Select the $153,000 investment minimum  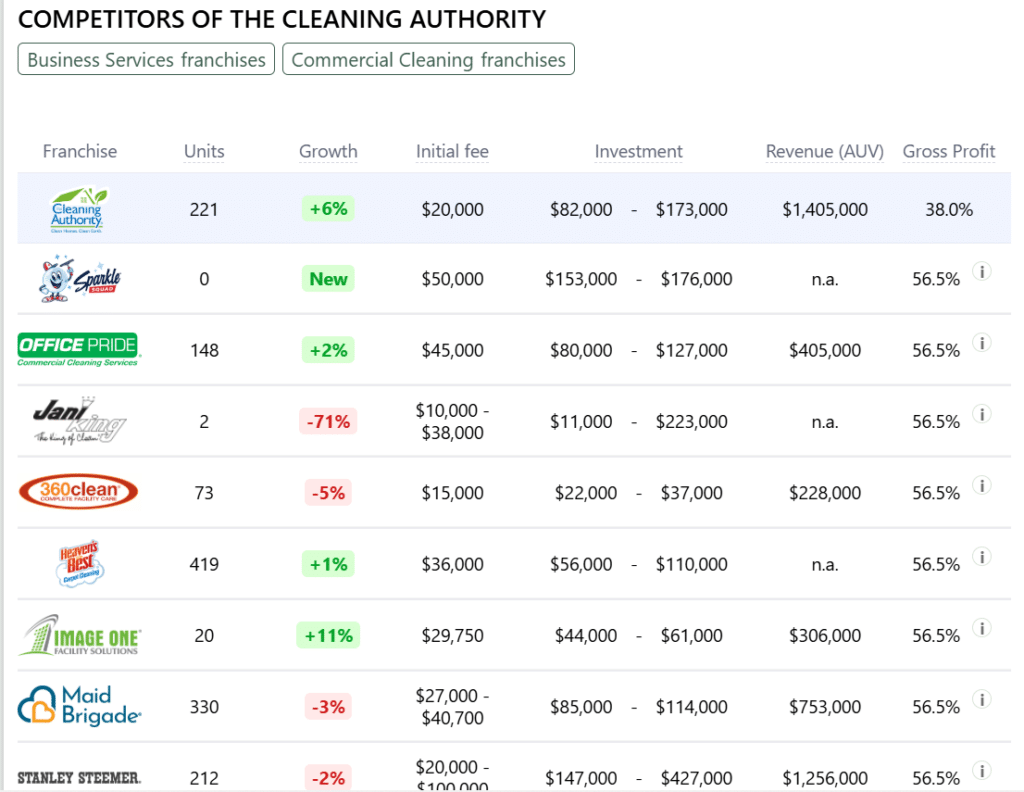coord(581,279)
